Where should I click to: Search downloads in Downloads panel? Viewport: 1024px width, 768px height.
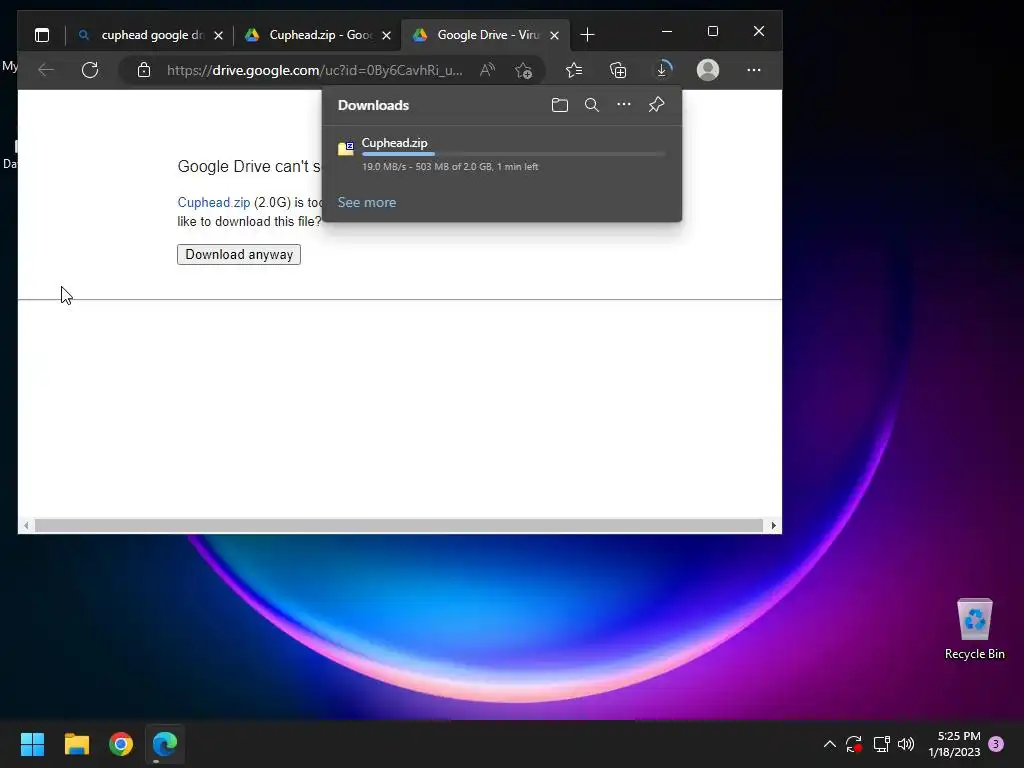[x=592, y=105]
